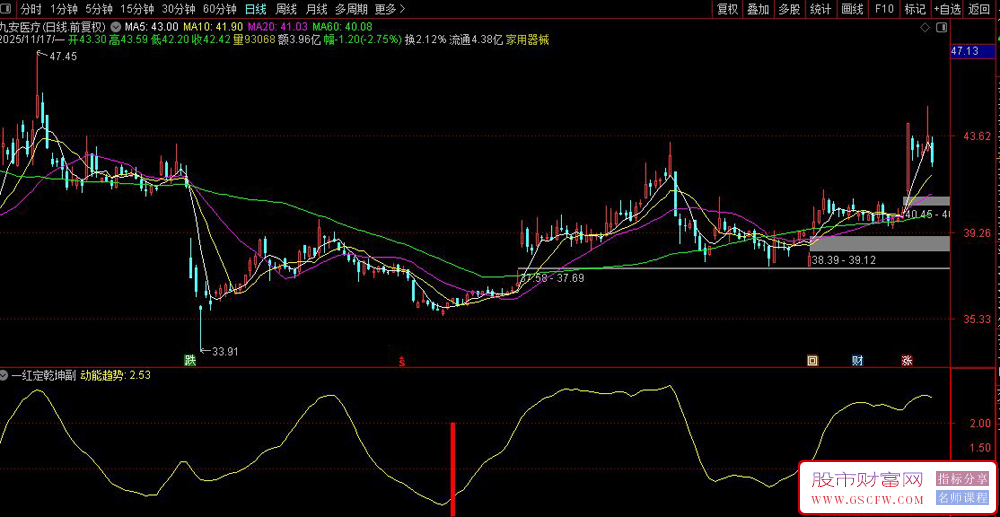1000x517 pixels.
Task: Toggle the 叠加 overlay option
Action: tap(758, 9)
